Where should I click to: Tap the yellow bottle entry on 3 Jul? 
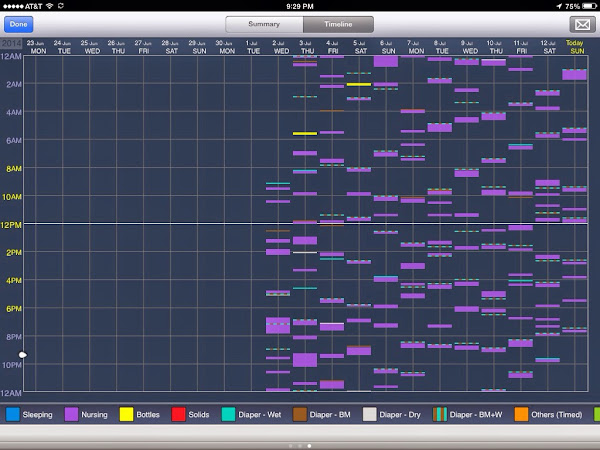tap(305, 134)
